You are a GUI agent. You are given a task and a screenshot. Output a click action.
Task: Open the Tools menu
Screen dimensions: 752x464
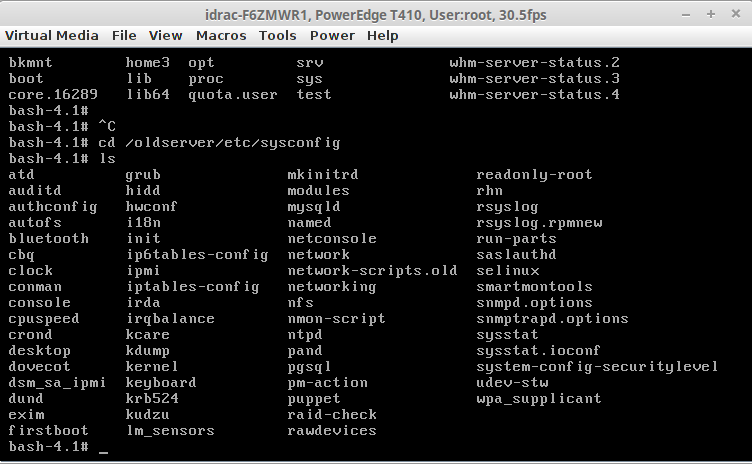tap(277, 35)
